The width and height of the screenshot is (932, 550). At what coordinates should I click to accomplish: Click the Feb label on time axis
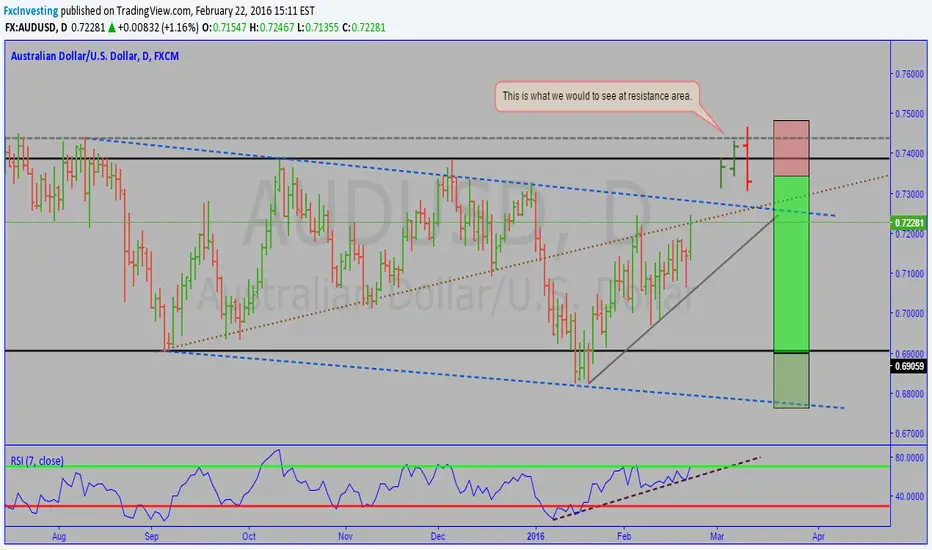coord(624,536)
